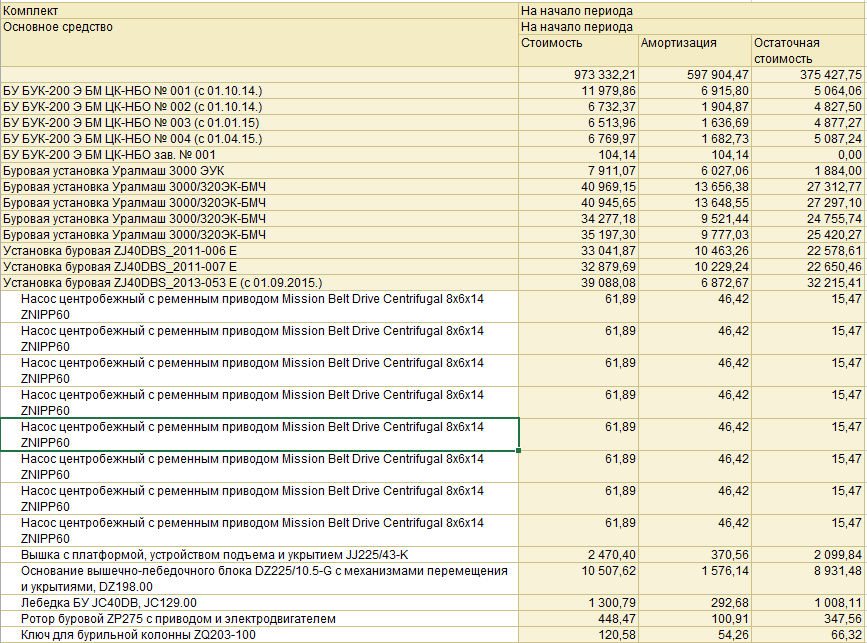The width and height of the screenshot is (867, 643).
Task: Click cost value 2 470,40
Action: 578,555
